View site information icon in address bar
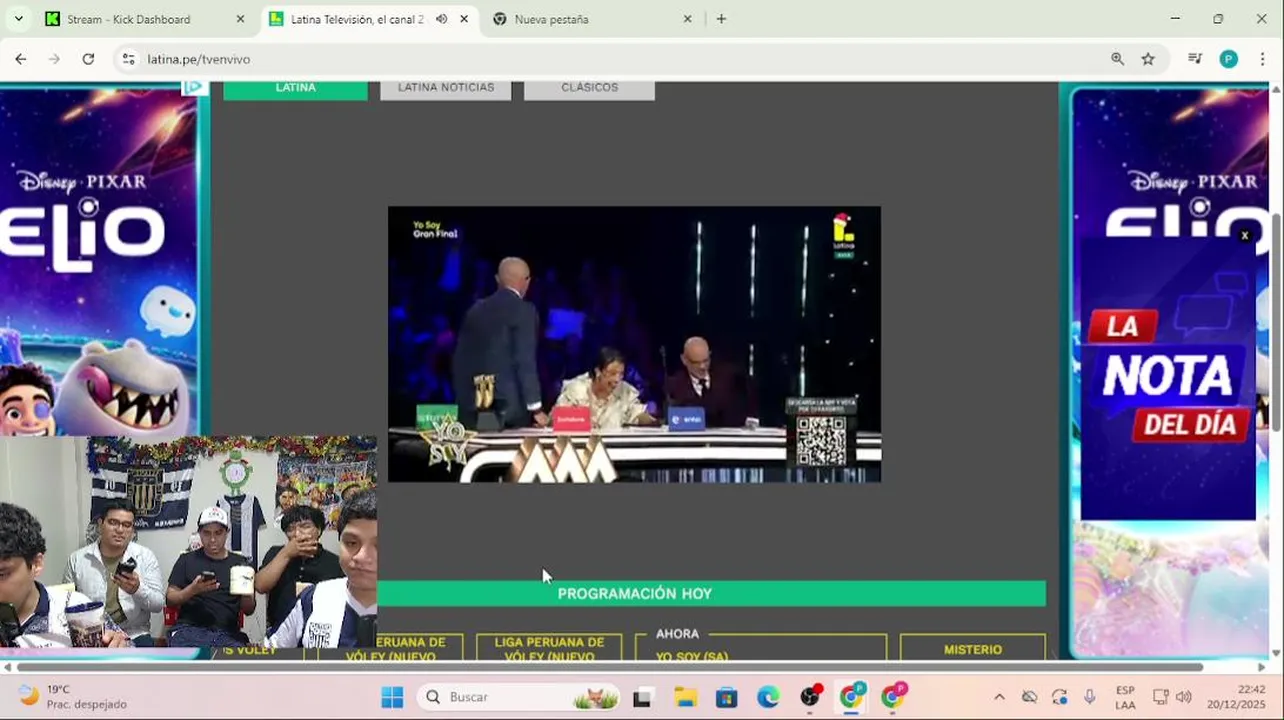Image resolution: width=1284 pixels, height=720 pixels. pos(128,59)
